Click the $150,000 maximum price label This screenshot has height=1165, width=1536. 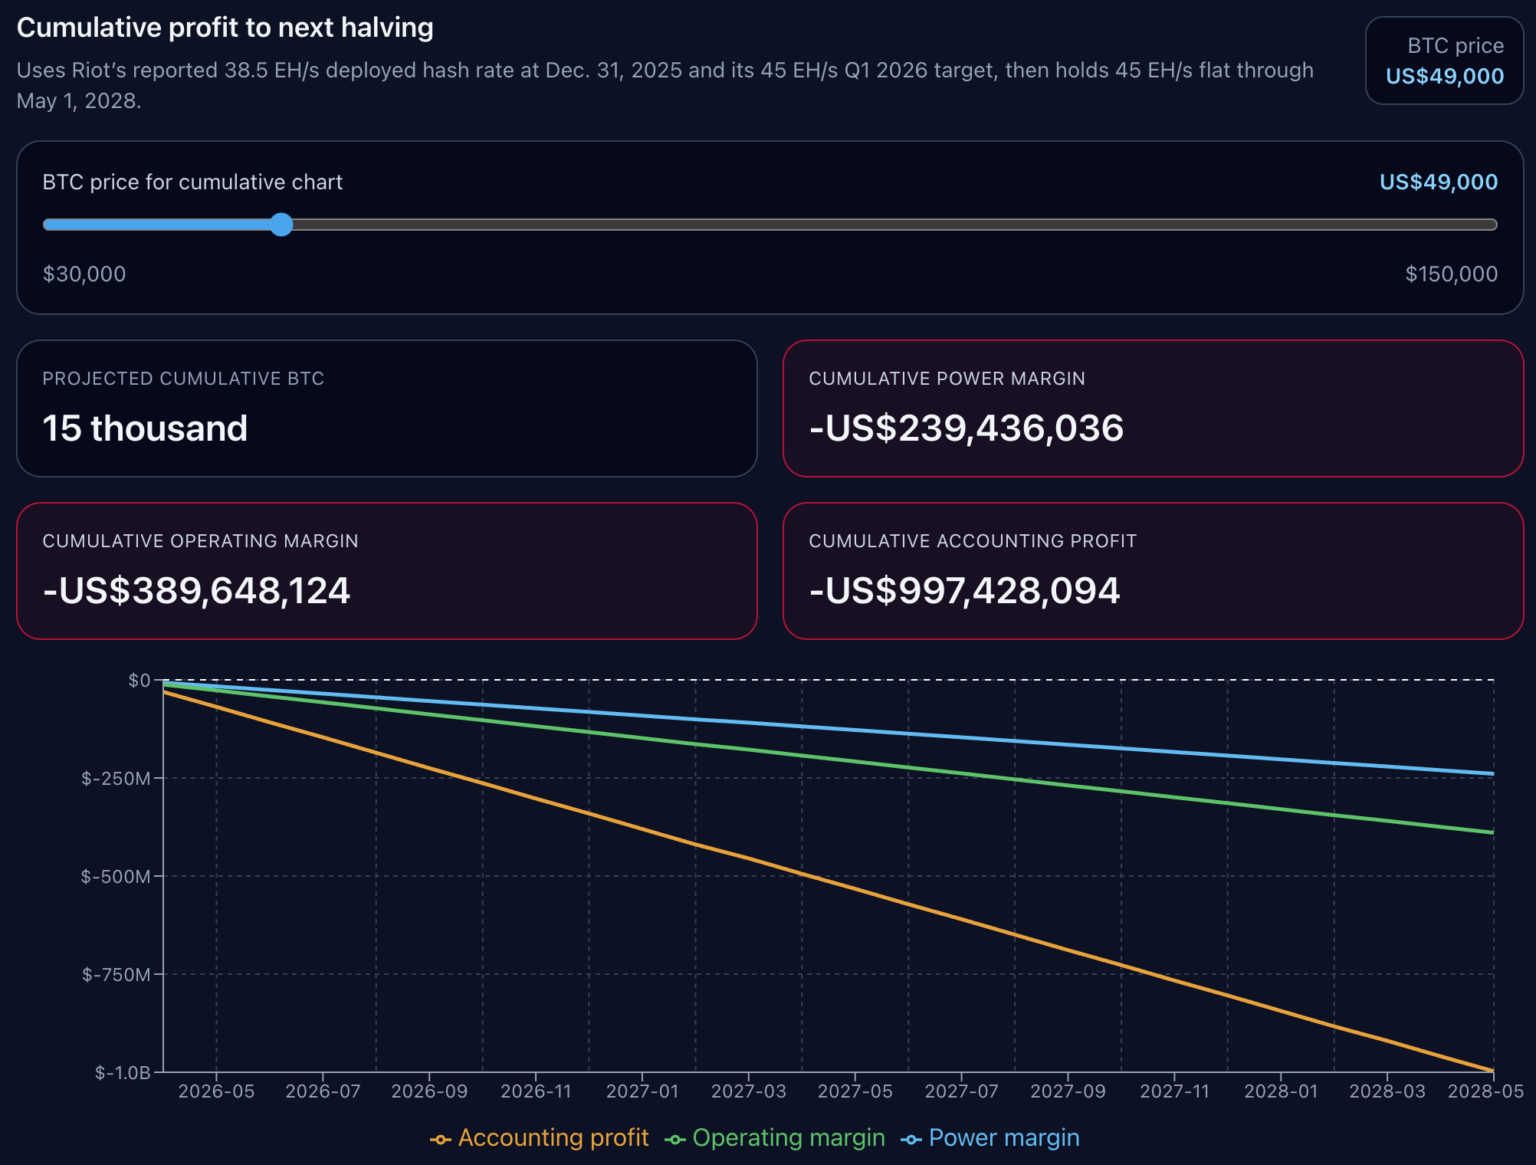1451,273
